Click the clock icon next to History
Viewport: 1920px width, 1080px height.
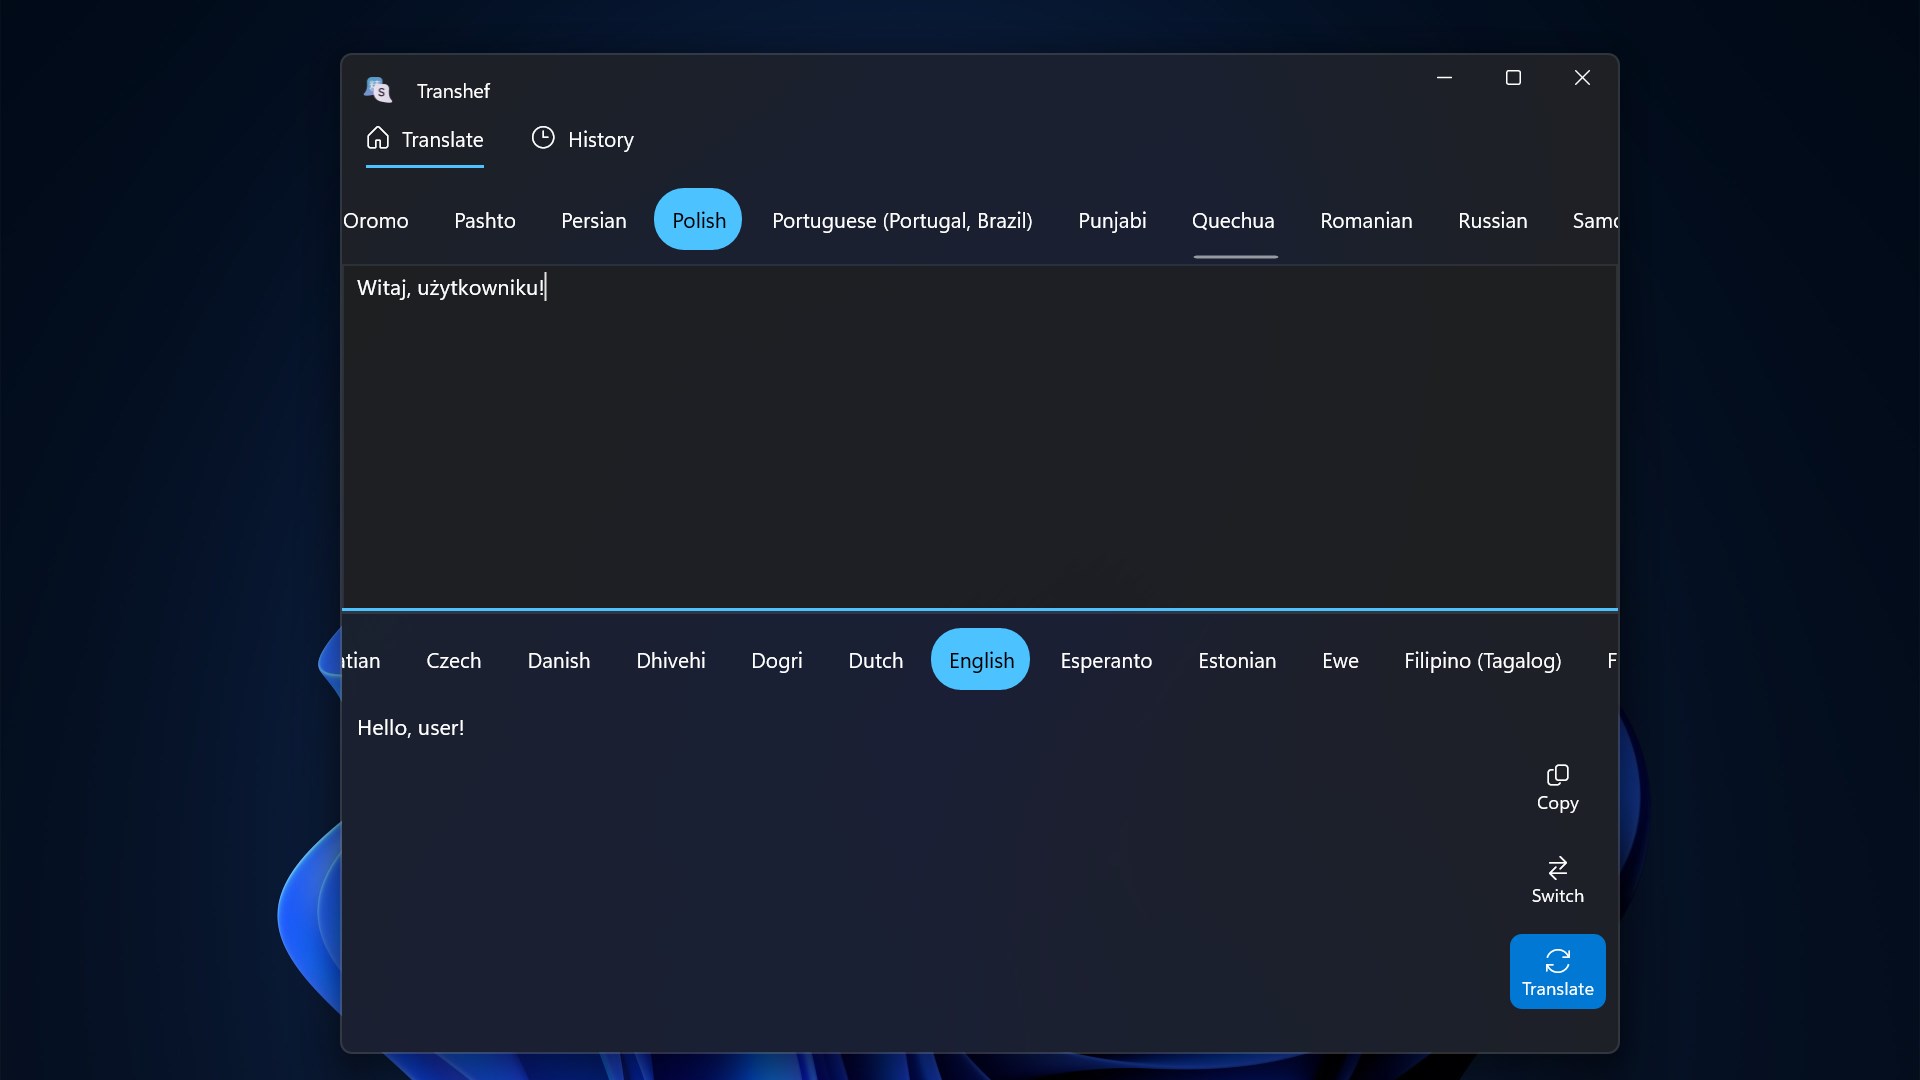pyautogui.click(x=543, y=138)
